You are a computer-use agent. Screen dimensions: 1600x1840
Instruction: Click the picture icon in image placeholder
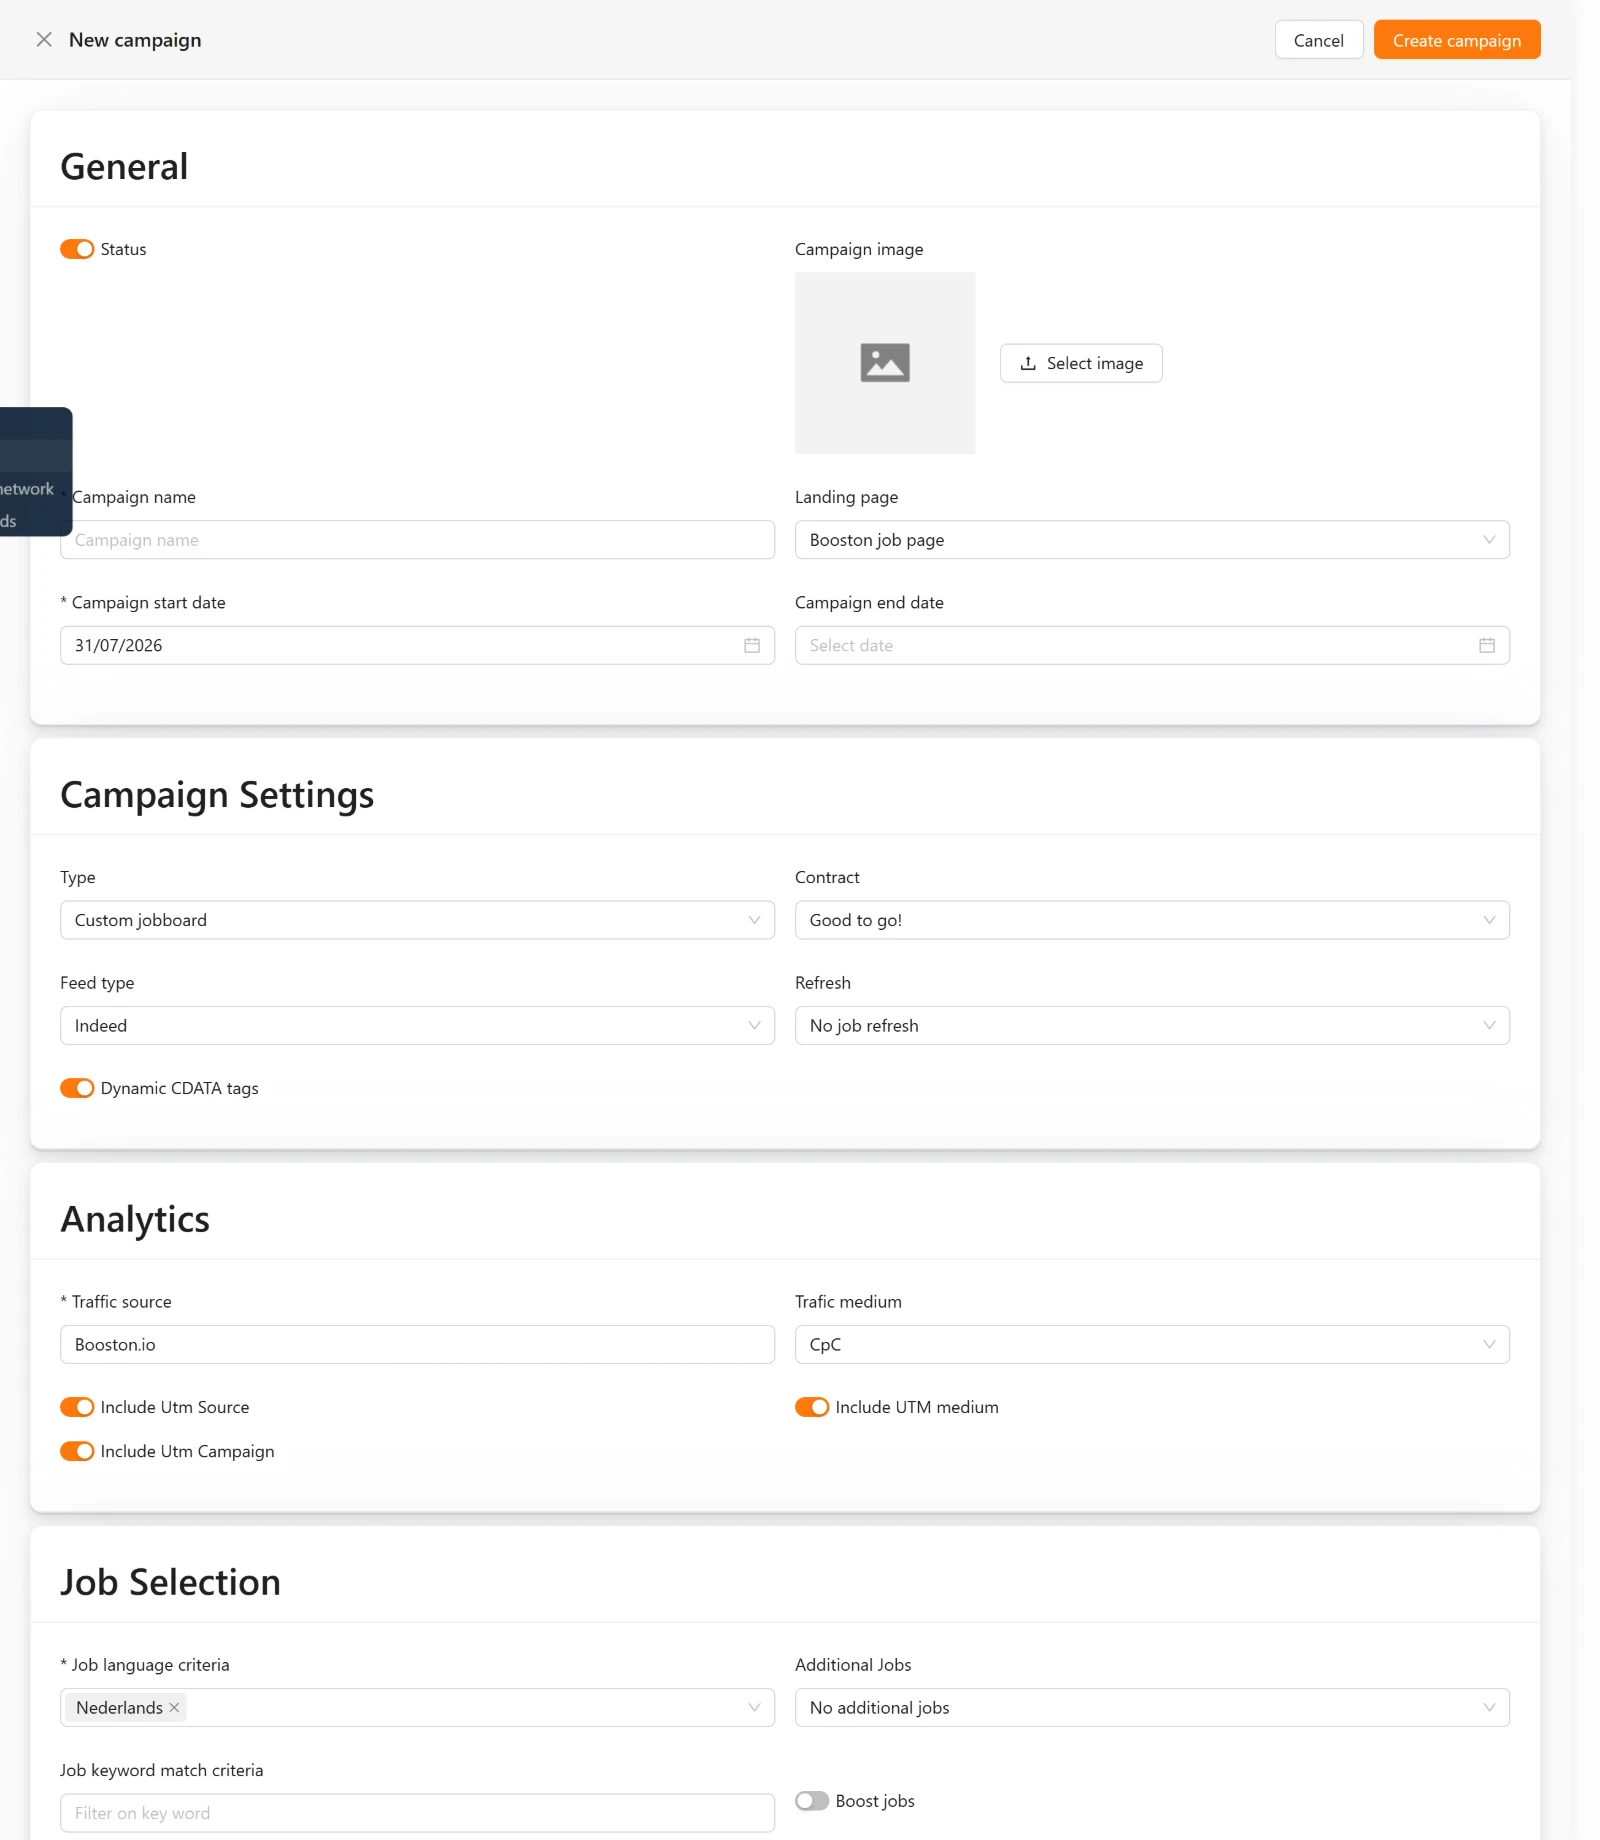click(x=885, y=363)
